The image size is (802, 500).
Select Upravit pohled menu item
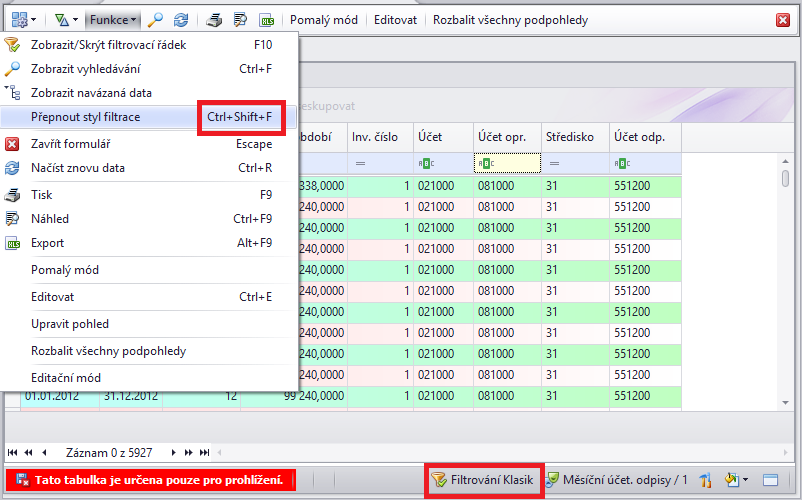coord(148,325)
